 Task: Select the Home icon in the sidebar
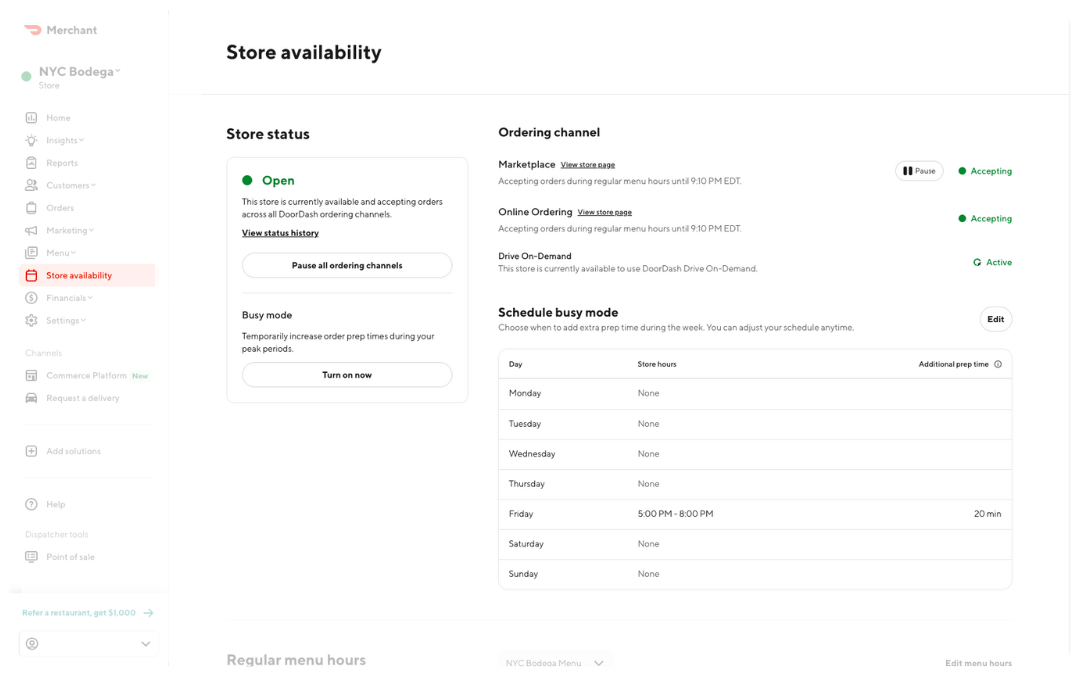coord(32,117)
